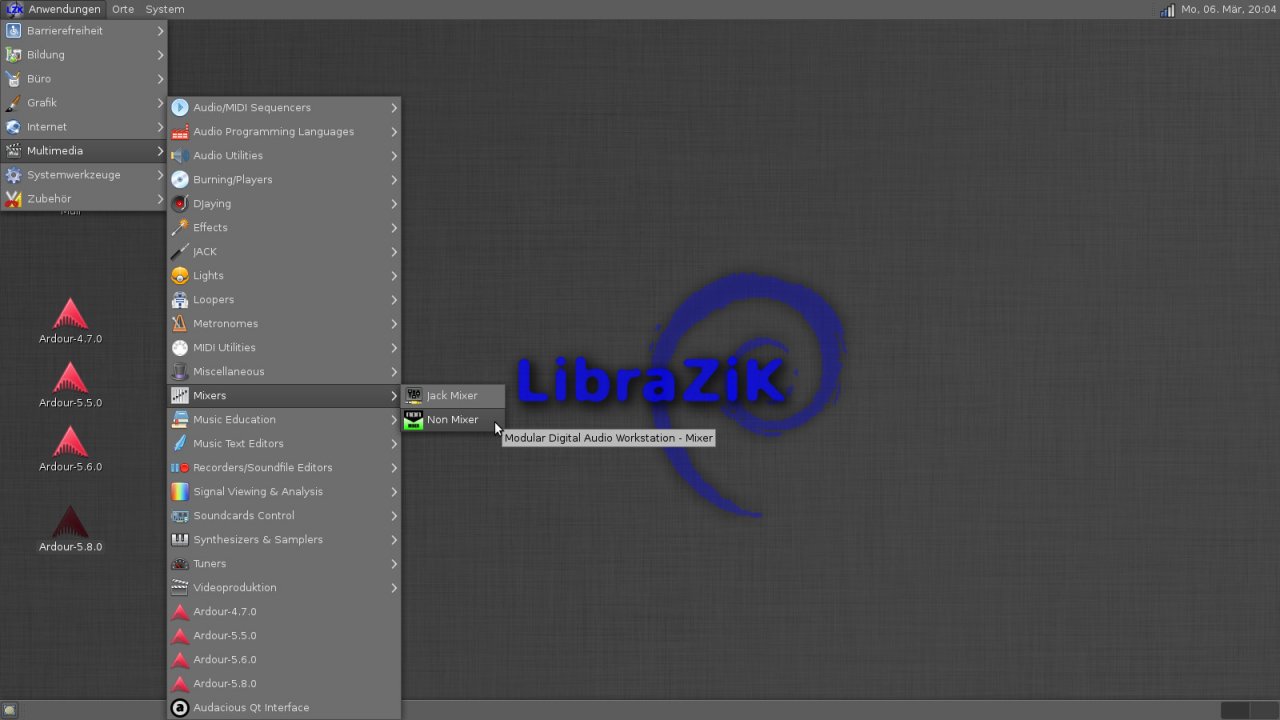
Task: Click the clock showing Mo, 06. Mär, 20:04
Action: [x=1229, y=9]
